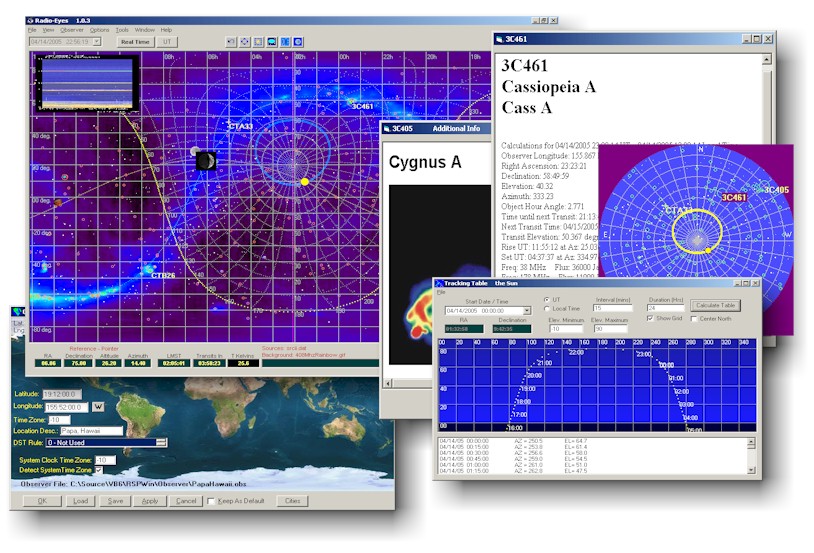The image size is (814, 553).
Task: Click the UT button in Radio-Eyes toolbar
Action: point(167,42)
